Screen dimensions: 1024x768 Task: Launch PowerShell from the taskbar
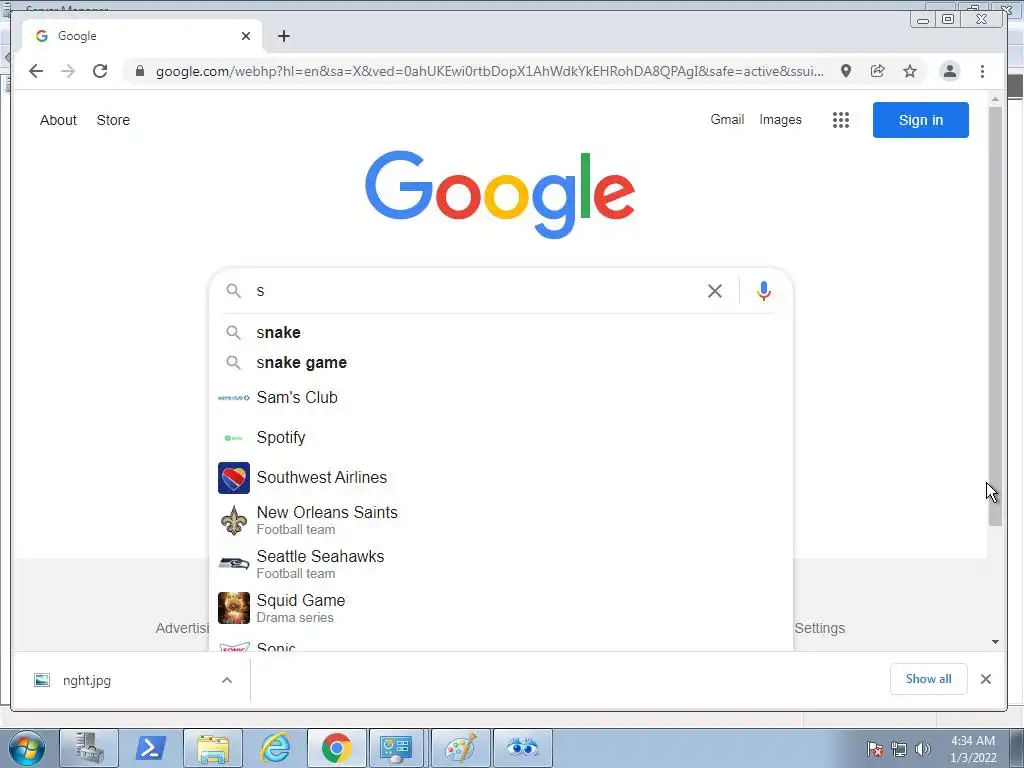pyautogui.click(x=150, y=748)
